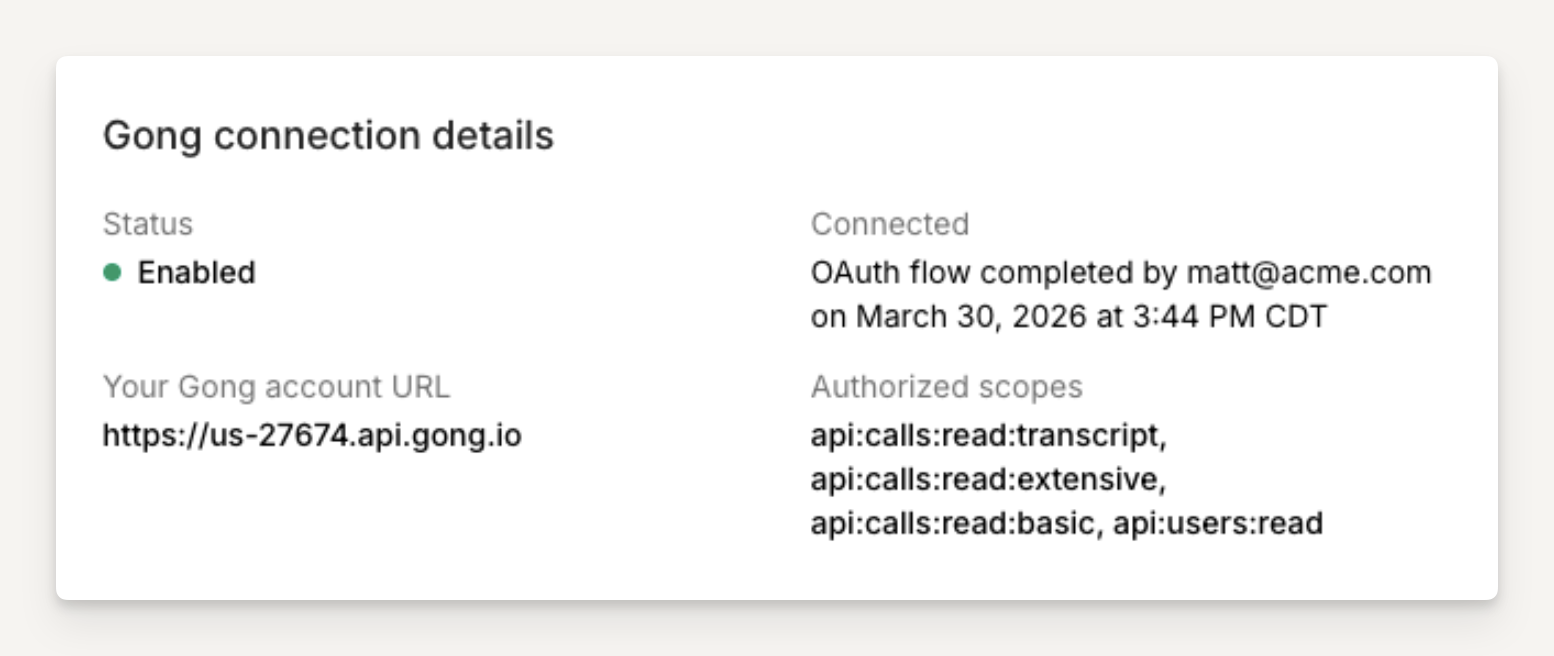Image resolution: width=1554 pixels, height=656 pixels.
Task: Click the "Enabled" status text
Action: pyautogui.click(x=196, y=272)
